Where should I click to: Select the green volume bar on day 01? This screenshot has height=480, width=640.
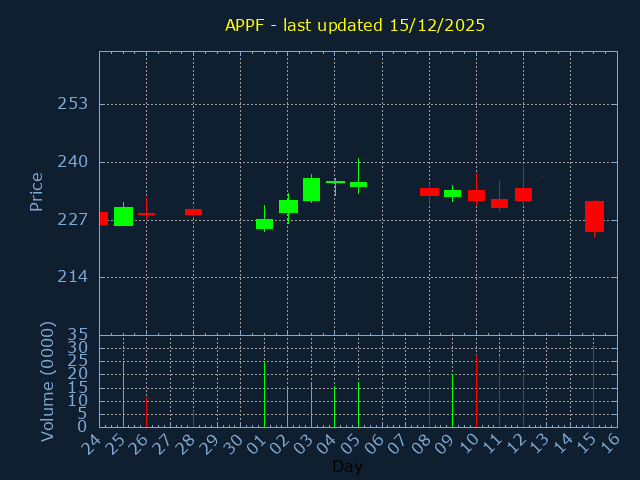point(264,394)
